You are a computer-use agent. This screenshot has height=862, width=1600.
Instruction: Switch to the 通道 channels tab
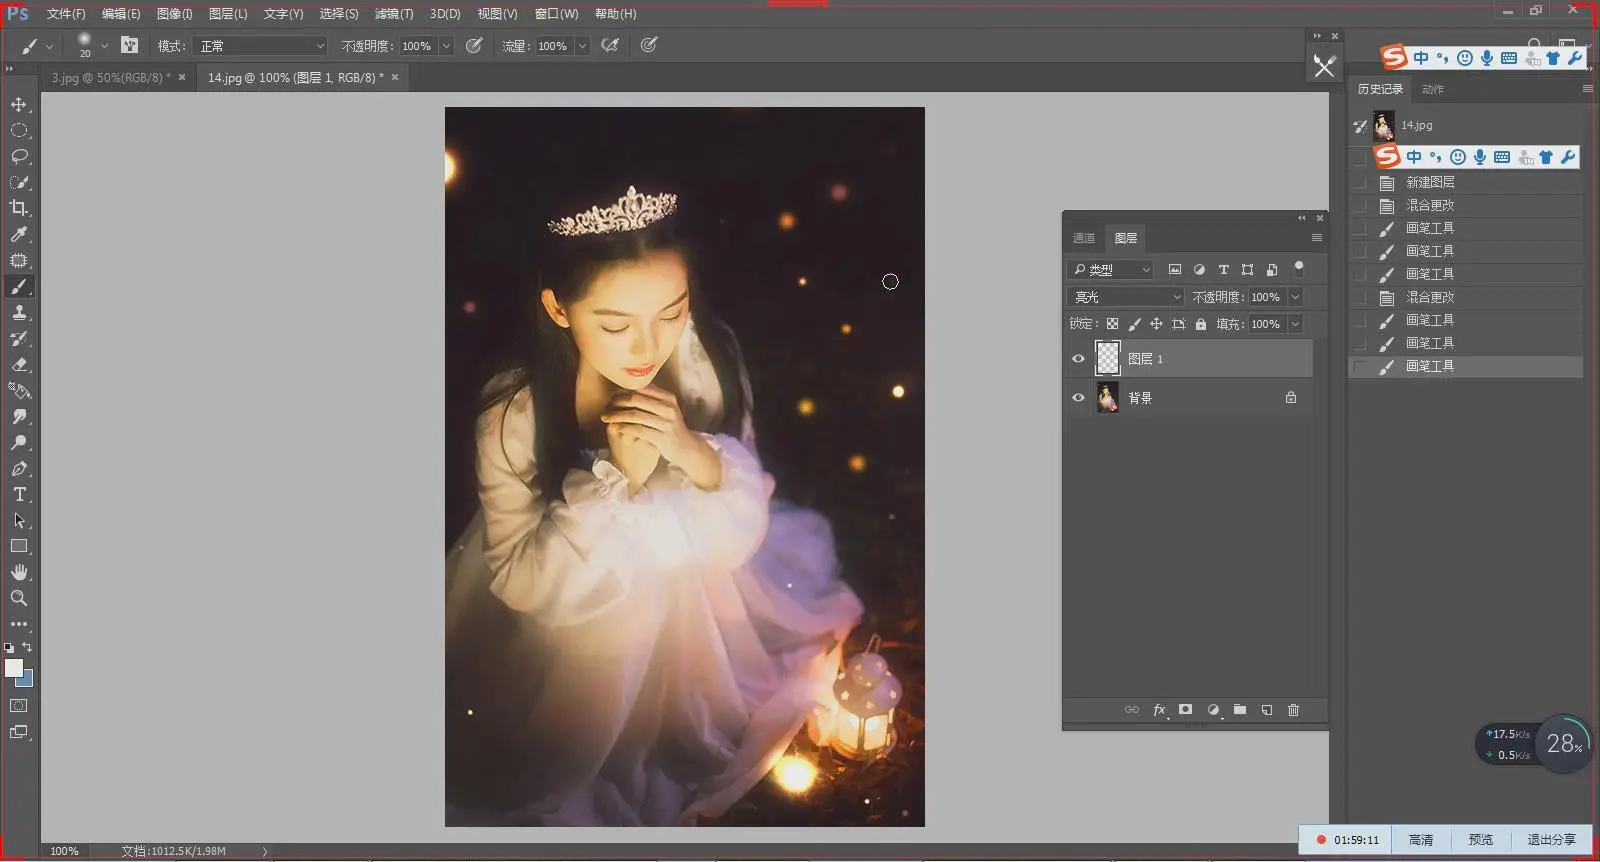[x=1084, y=238]
